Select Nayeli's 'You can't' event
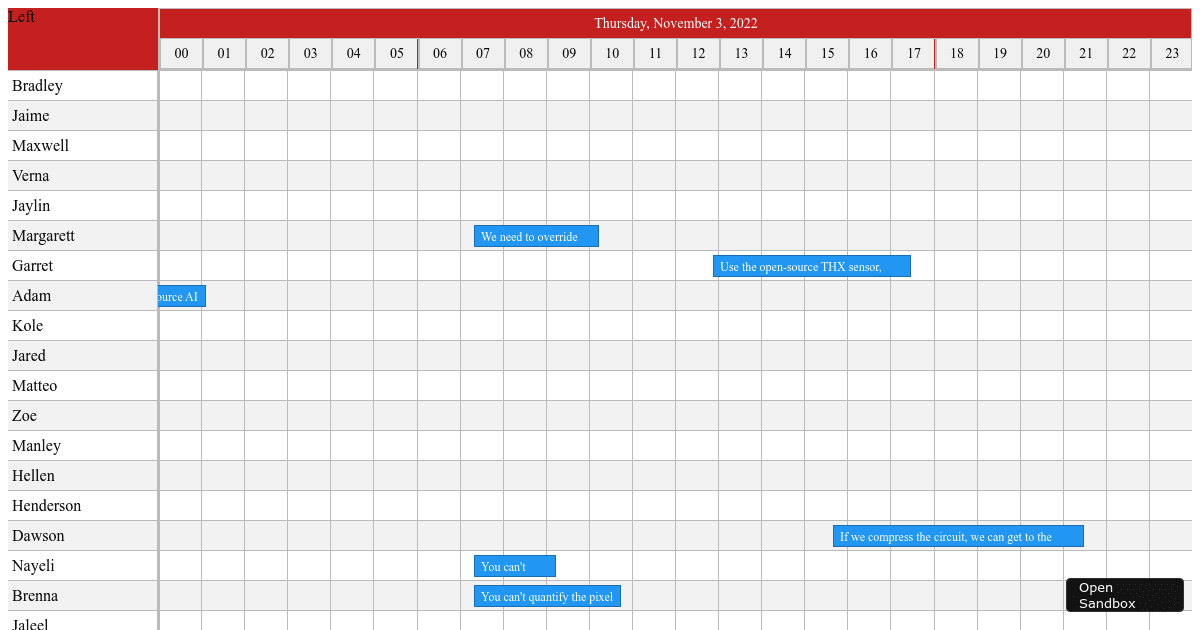1200x630 pixels. click(515, 566)
